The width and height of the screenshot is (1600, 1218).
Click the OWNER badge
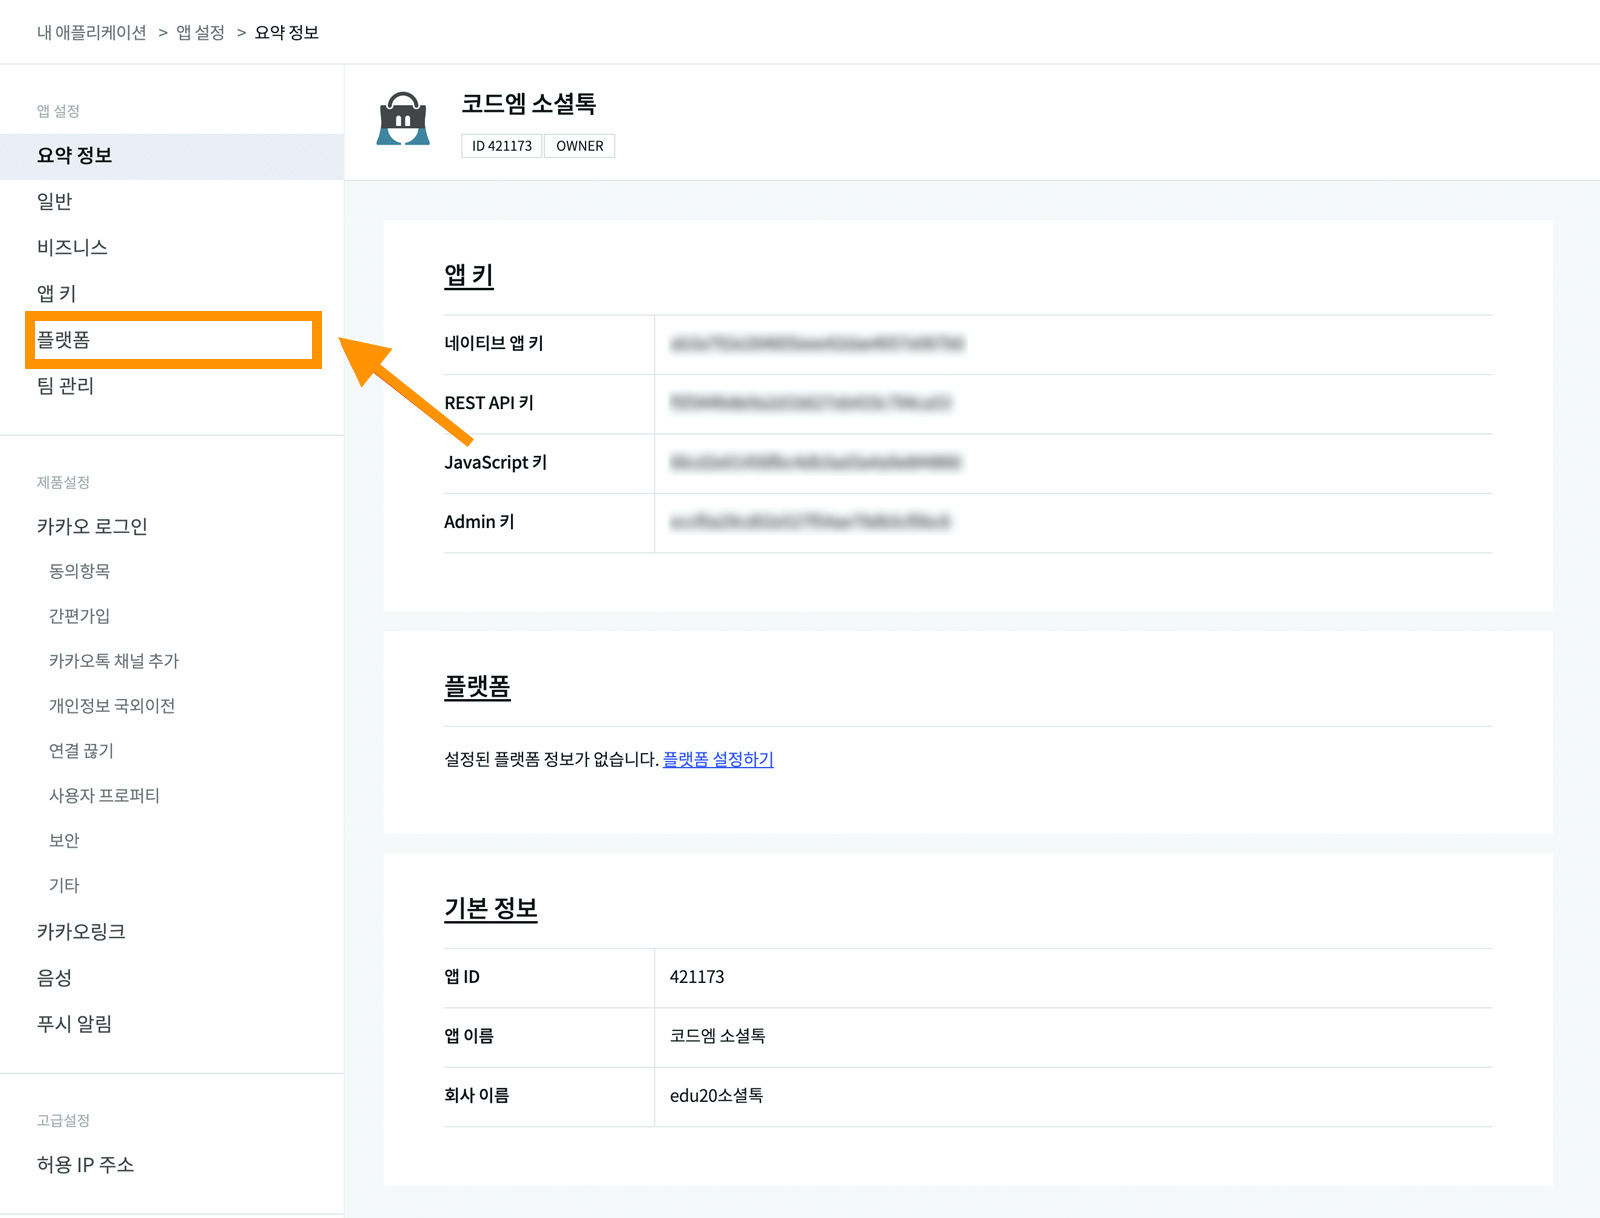click(x=580, y=146)
